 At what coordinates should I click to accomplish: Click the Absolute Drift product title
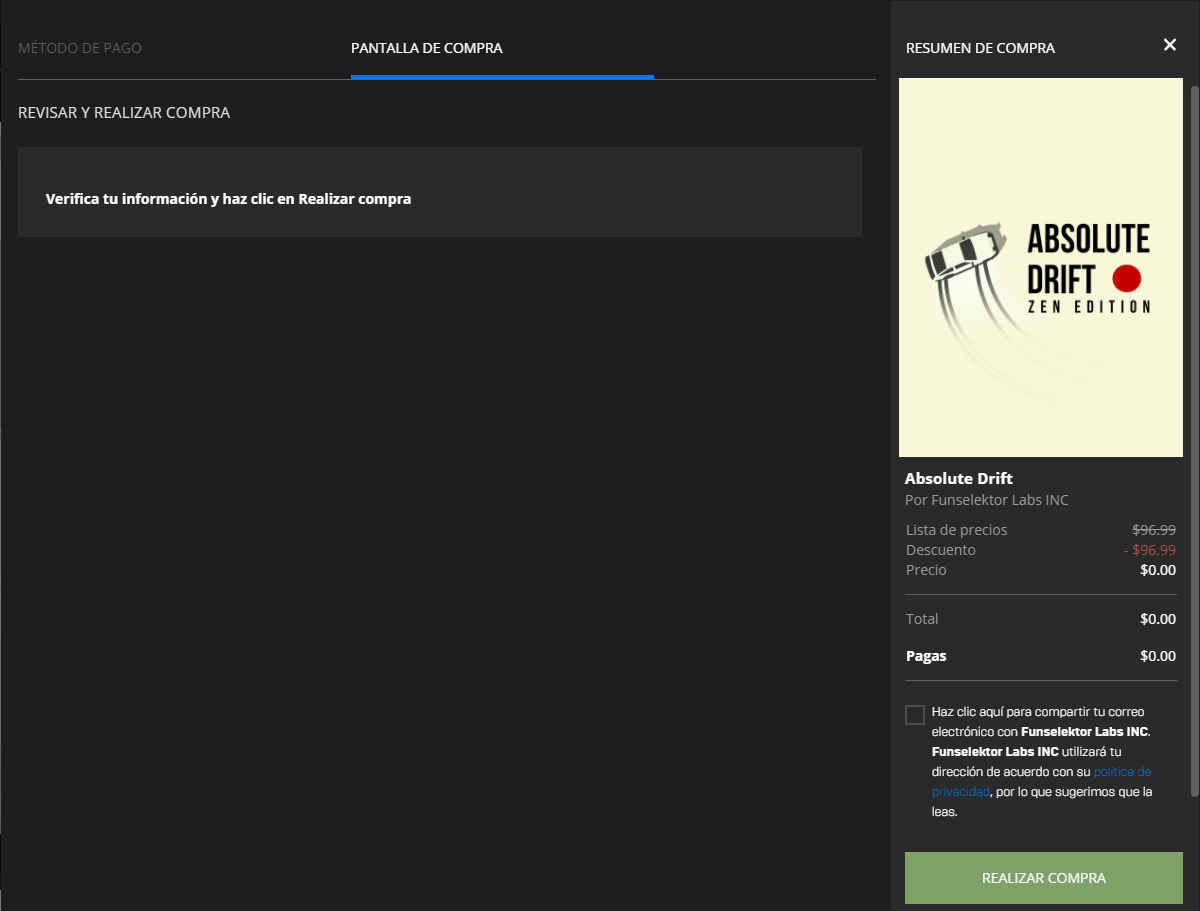coord(959,478)
